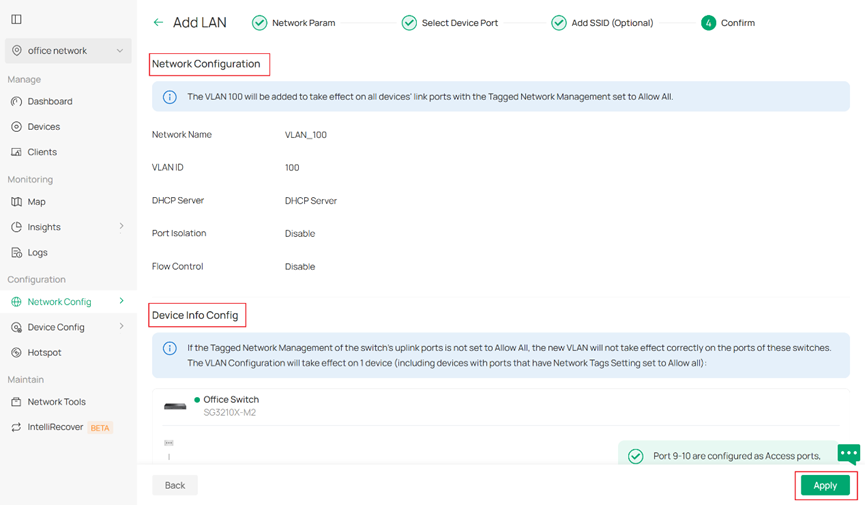This screenshot has width=865, height=505.
Task: Click the green online status dot
Action: (197, 400)
